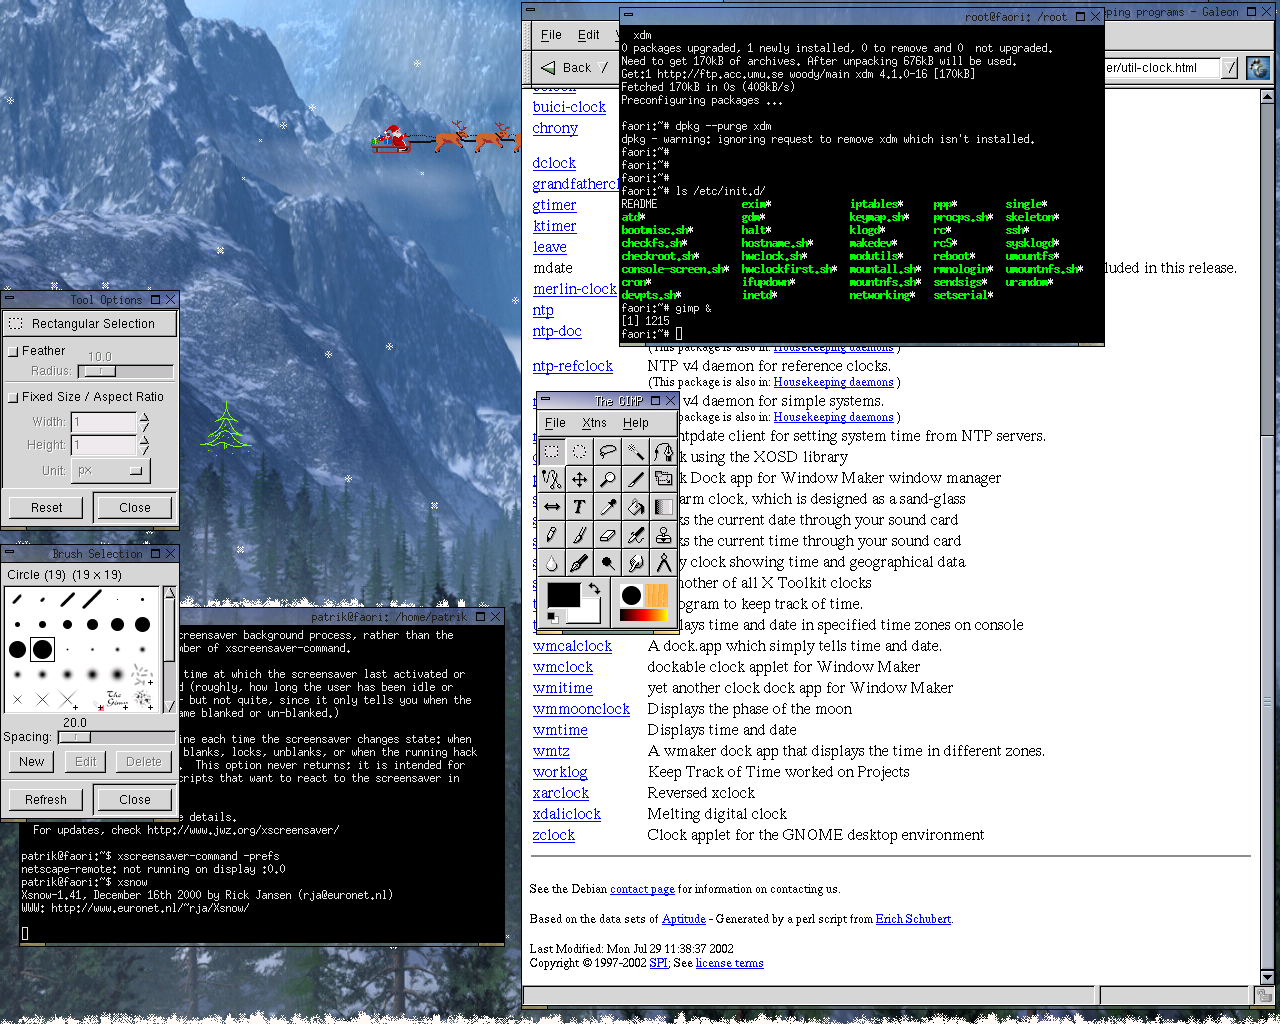Open Help menu in The GIMP toolbox

point(636,423)
